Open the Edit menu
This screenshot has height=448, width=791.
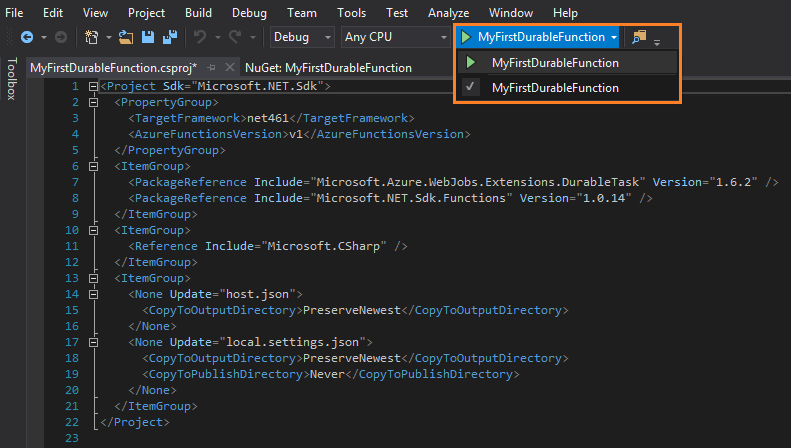53,13
